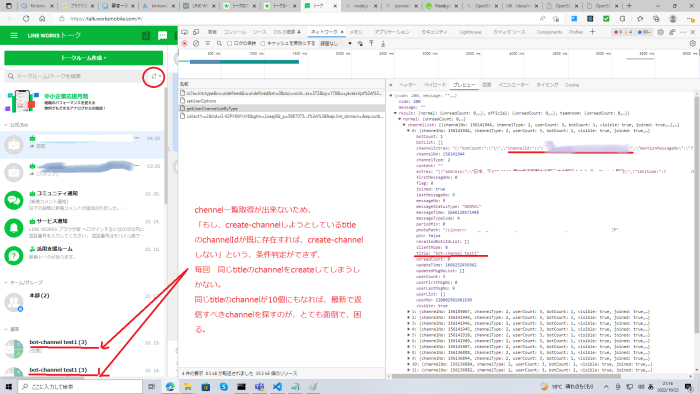Open the 活用支援ルーム chat
This screenshot has width=700, height=394.
(83, 255)
